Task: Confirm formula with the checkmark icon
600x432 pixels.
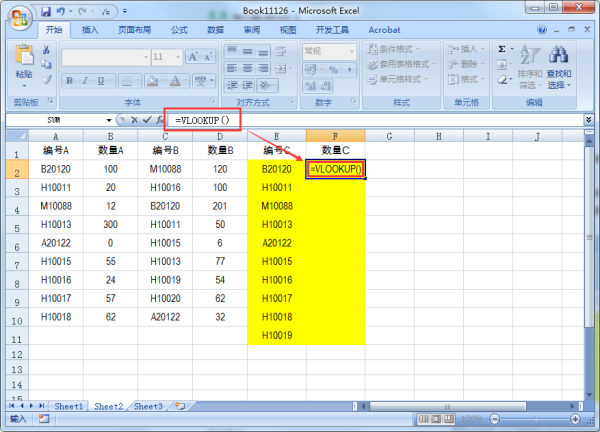Action: 146,120
